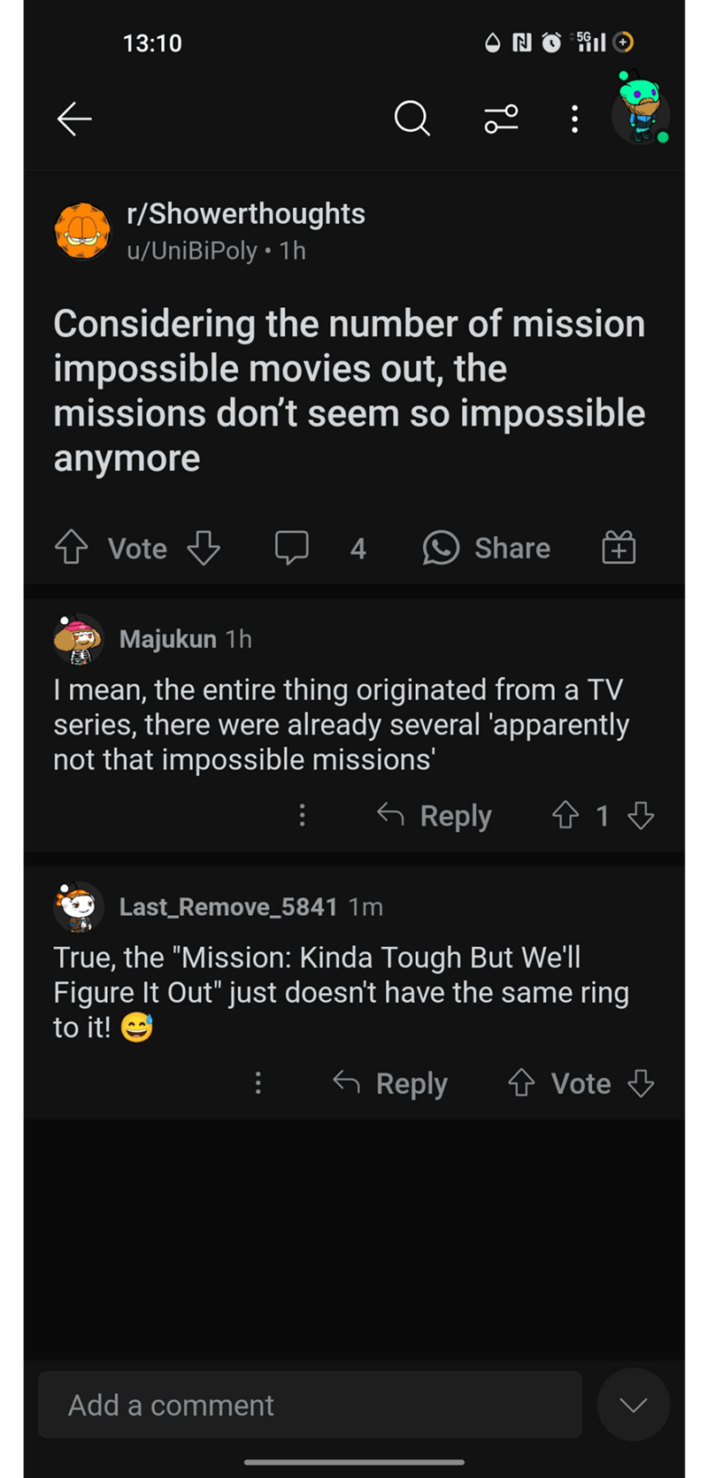Open more options on Last_Remove_5841's comment

[258, 1083]
